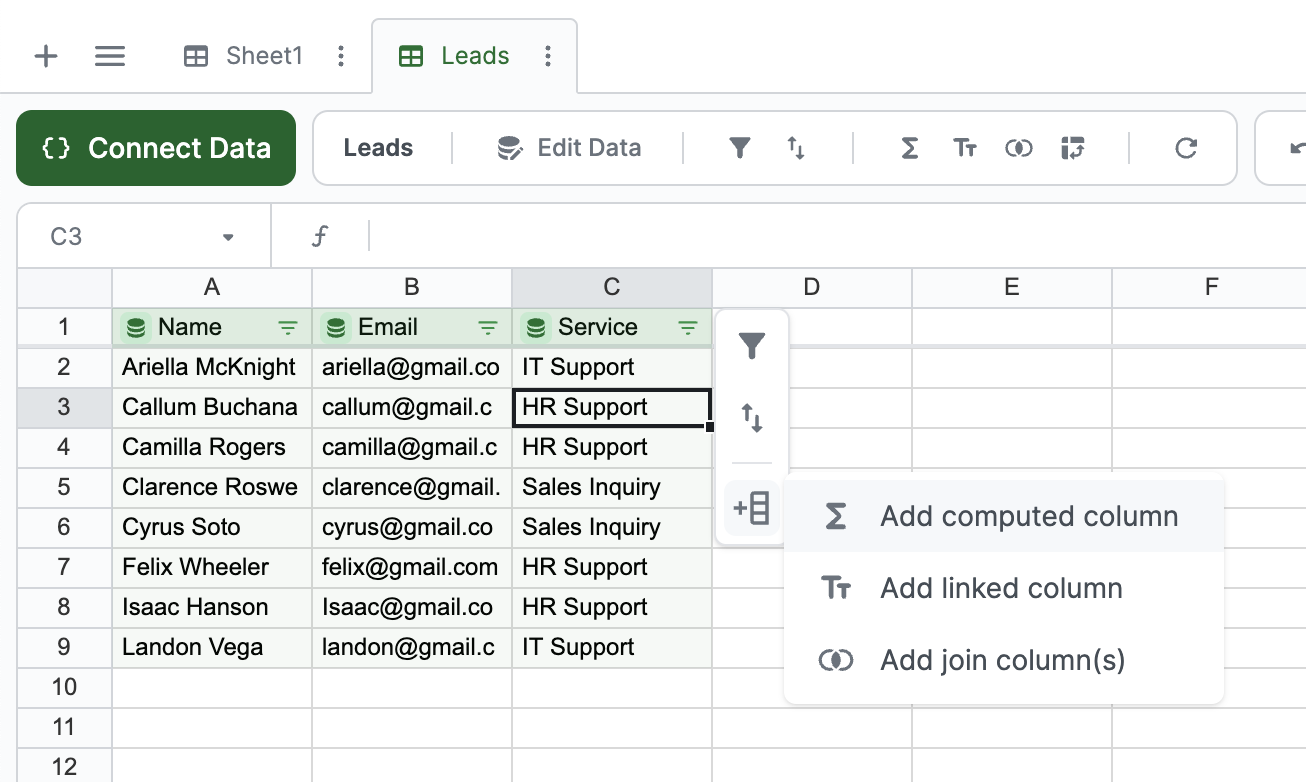1306x782 pixels.
Task: Click the sort arrows icon in the top toolbar
Action: pos(796,149)
